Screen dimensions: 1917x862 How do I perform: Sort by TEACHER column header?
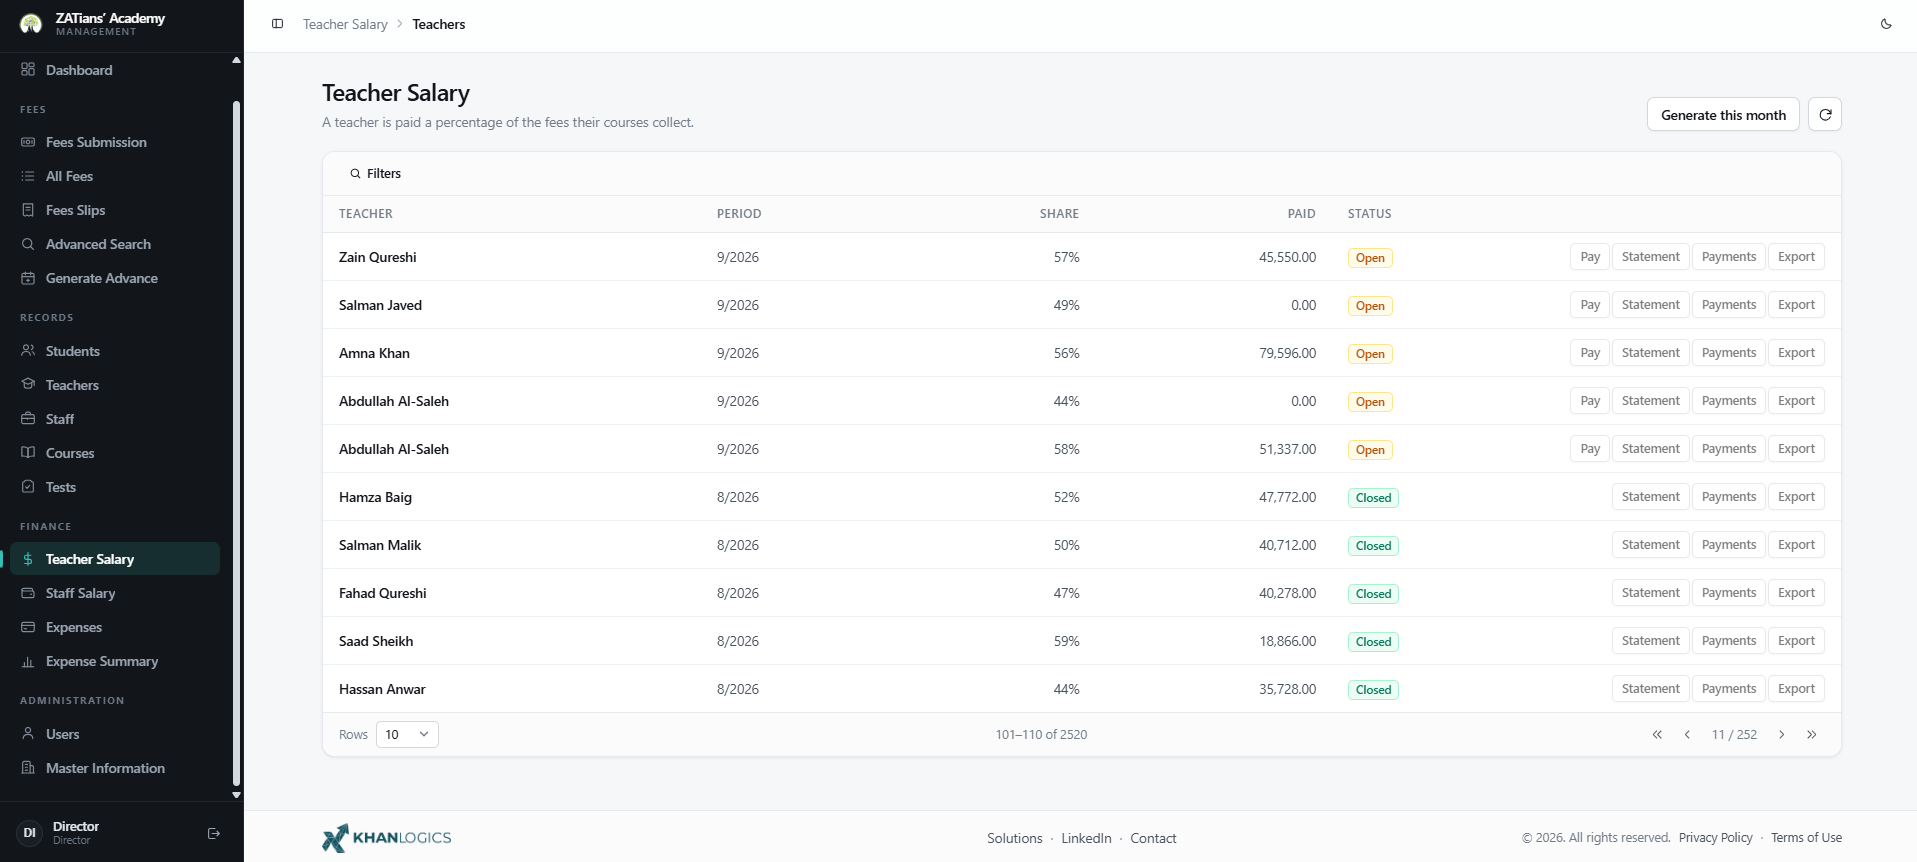[366, 214]
